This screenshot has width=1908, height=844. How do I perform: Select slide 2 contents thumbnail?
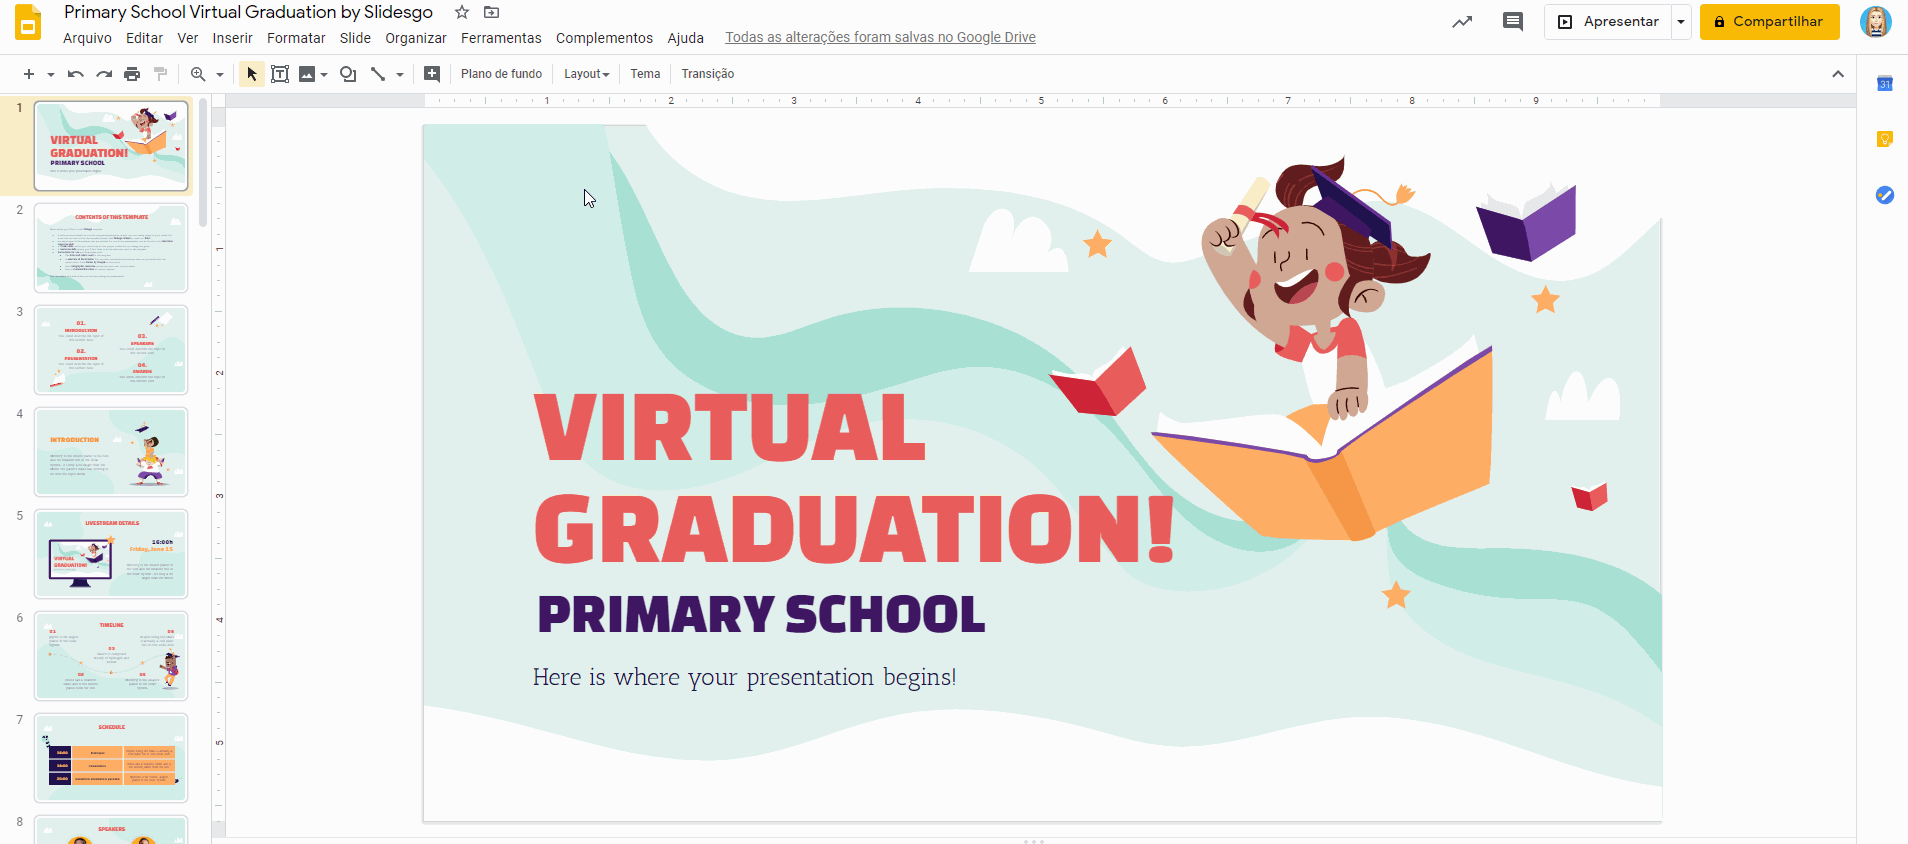point(111,248)
